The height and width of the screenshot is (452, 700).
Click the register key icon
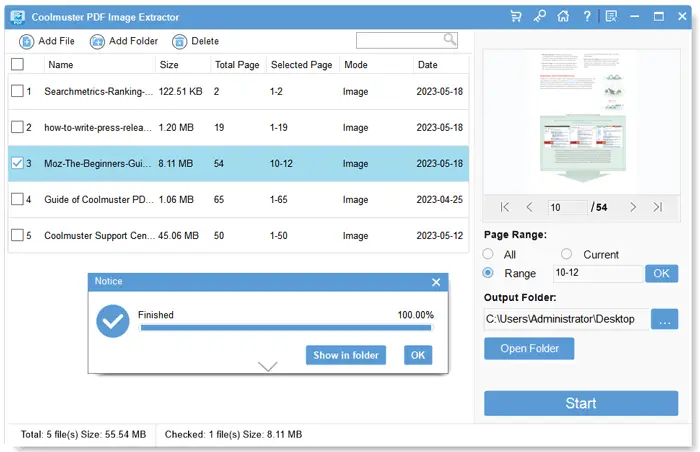click(539, 17)
